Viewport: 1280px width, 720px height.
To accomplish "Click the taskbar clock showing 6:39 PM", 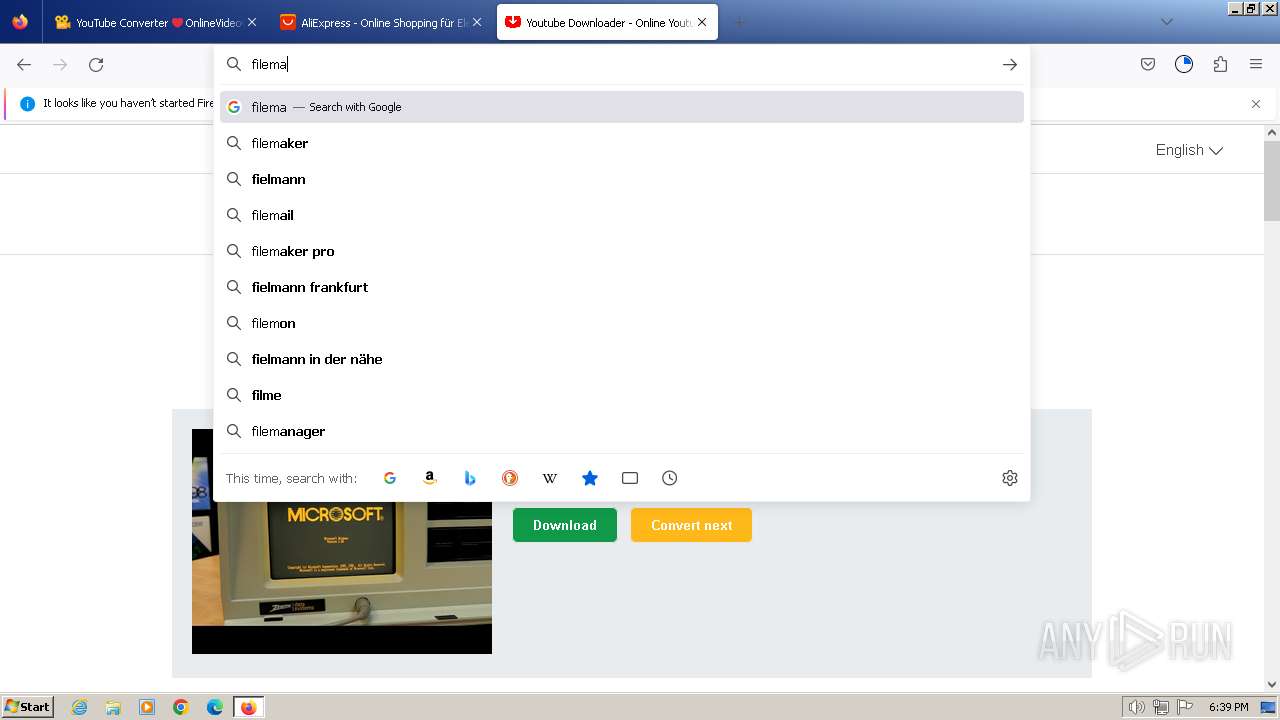I will (x=1228, y=707).
